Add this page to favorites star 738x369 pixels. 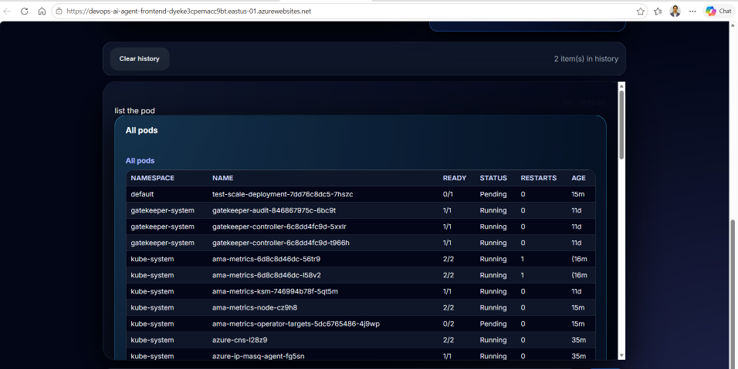[640, 11]
